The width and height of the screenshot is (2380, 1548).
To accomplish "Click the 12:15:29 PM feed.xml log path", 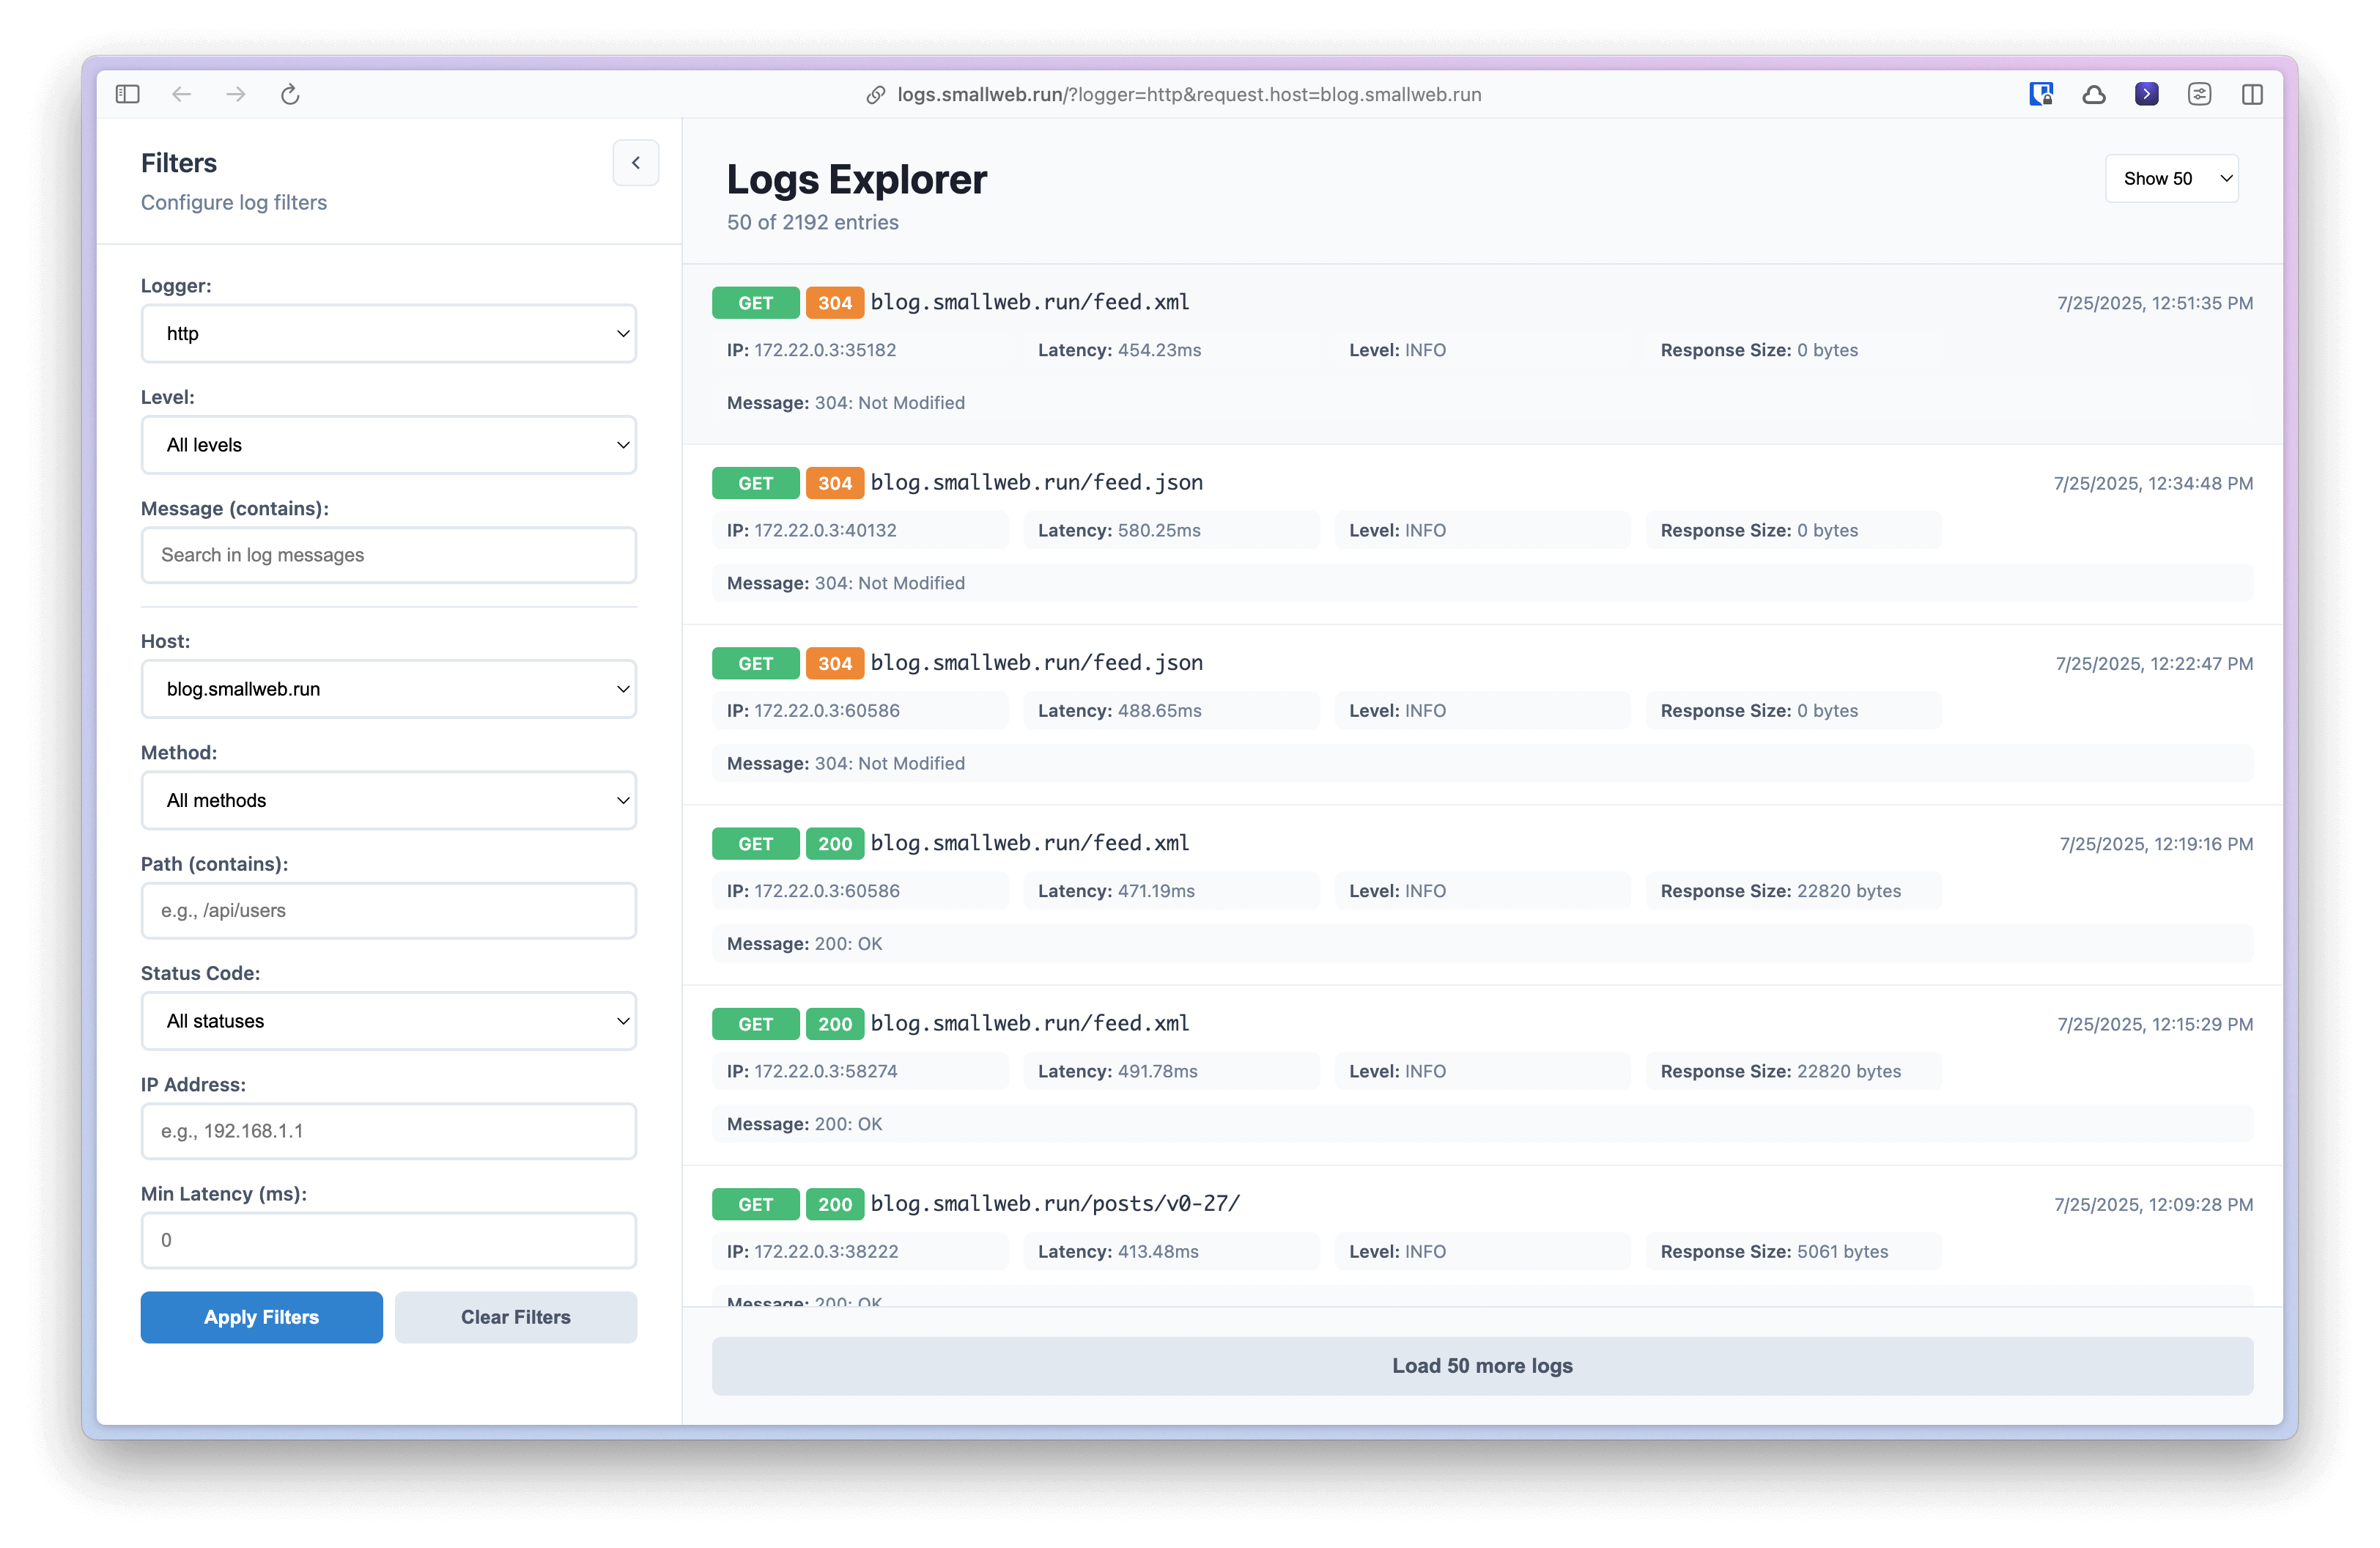I will [x=1030, y=1023].
